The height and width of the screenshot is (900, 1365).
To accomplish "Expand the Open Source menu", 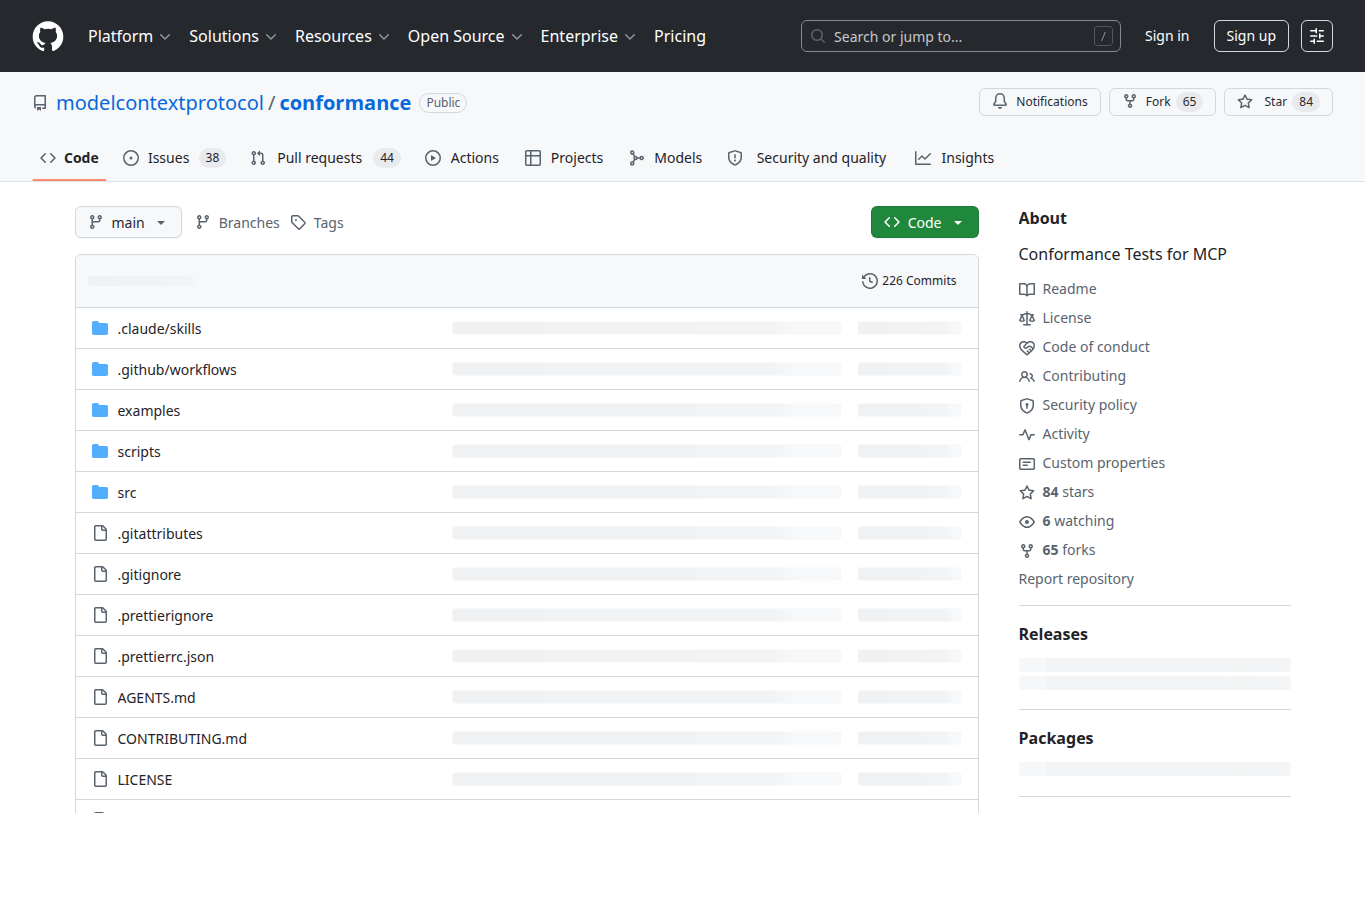I will [465, 36].
